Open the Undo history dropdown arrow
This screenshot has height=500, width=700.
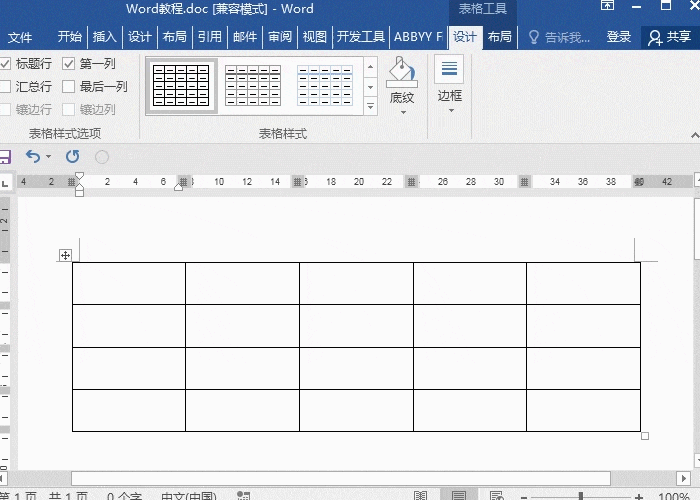coord(48,157)
